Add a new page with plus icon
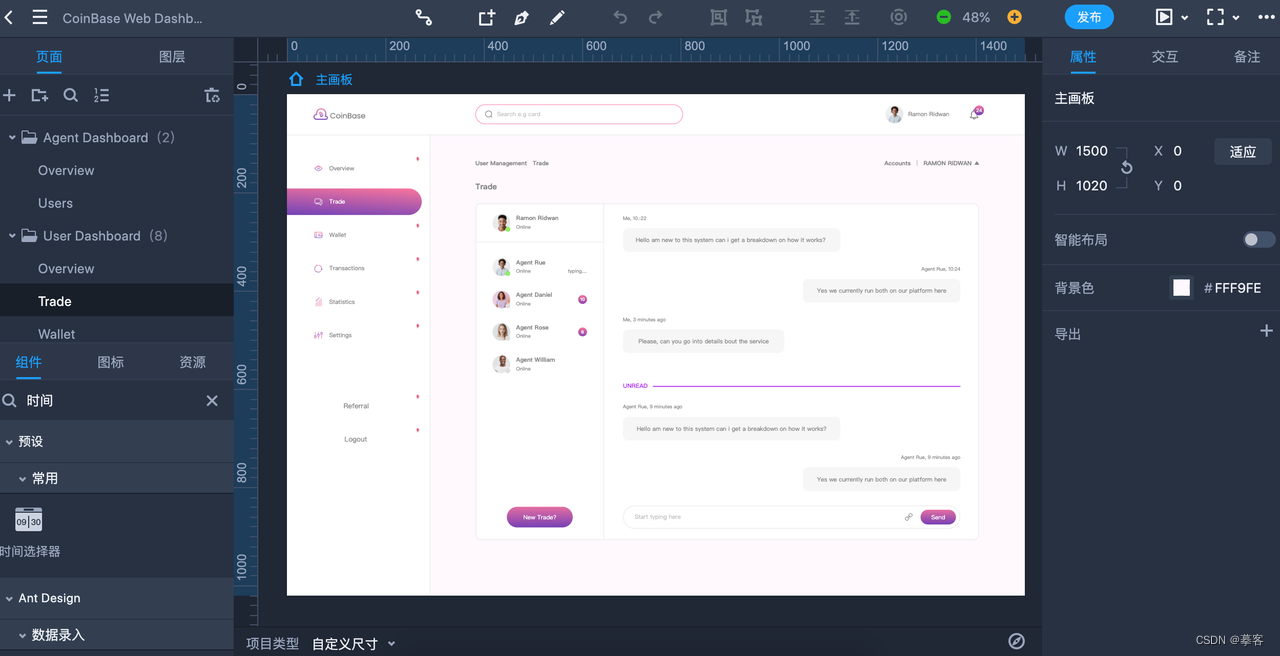 point(10,95)
